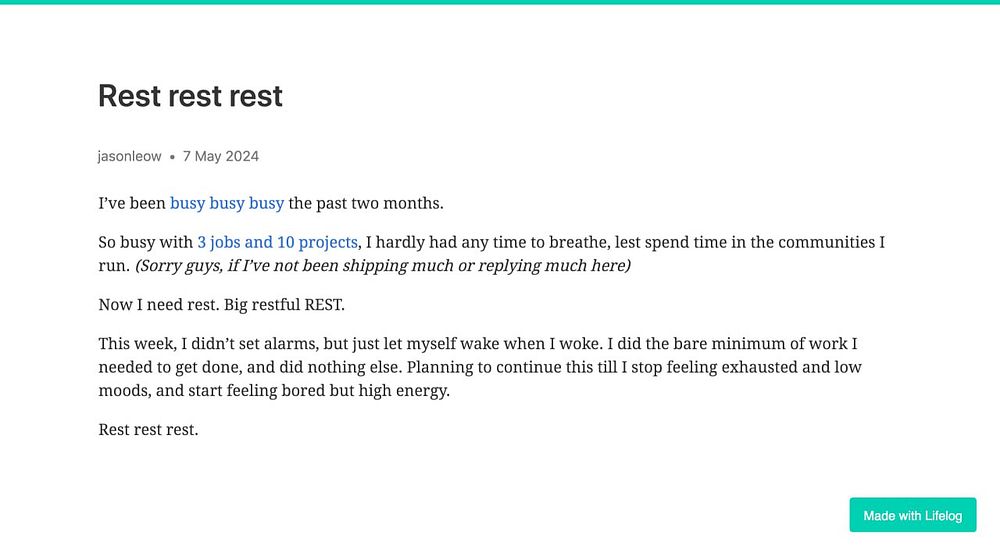Follow the "3 jobs and 10 projects" link
The image size is (1000, 552).
277,242
